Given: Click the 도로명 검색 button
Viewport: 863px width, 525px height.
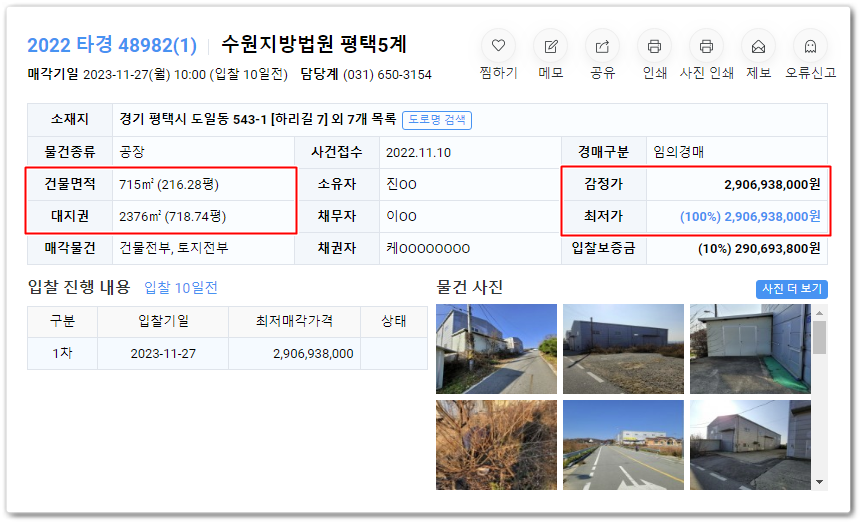Looking at the screenshot, I should 437,120.
